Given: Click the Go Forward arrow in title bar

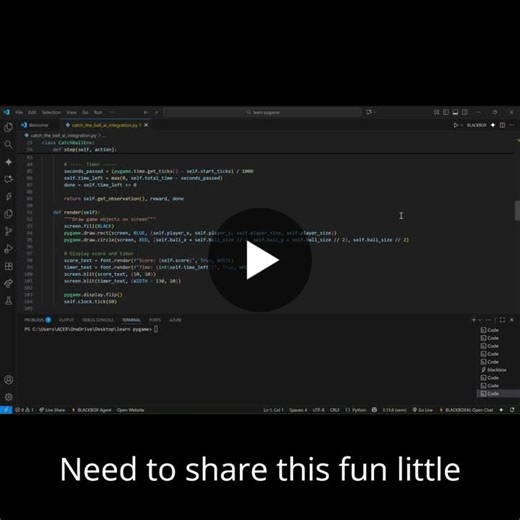Looking at the screenshot, I should (x=156, y=112).
